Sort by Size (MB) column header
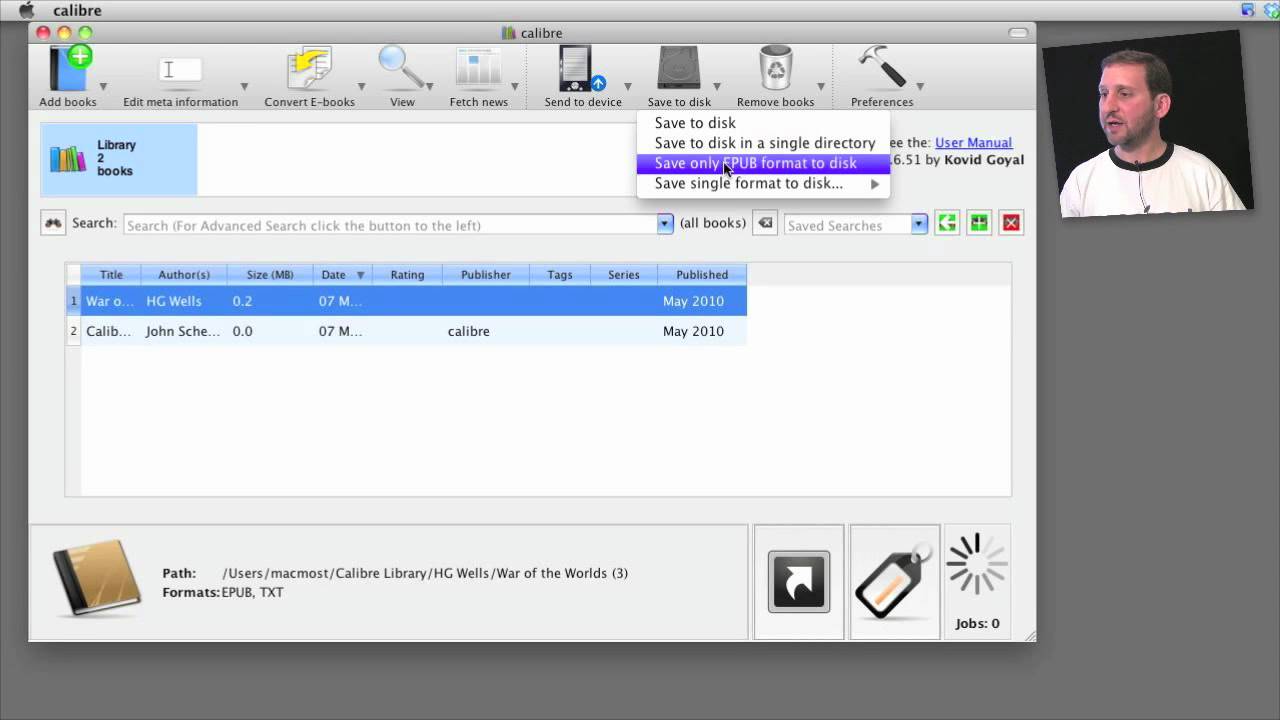This screenshot has height=720, width=1280. tap(270, 274)
